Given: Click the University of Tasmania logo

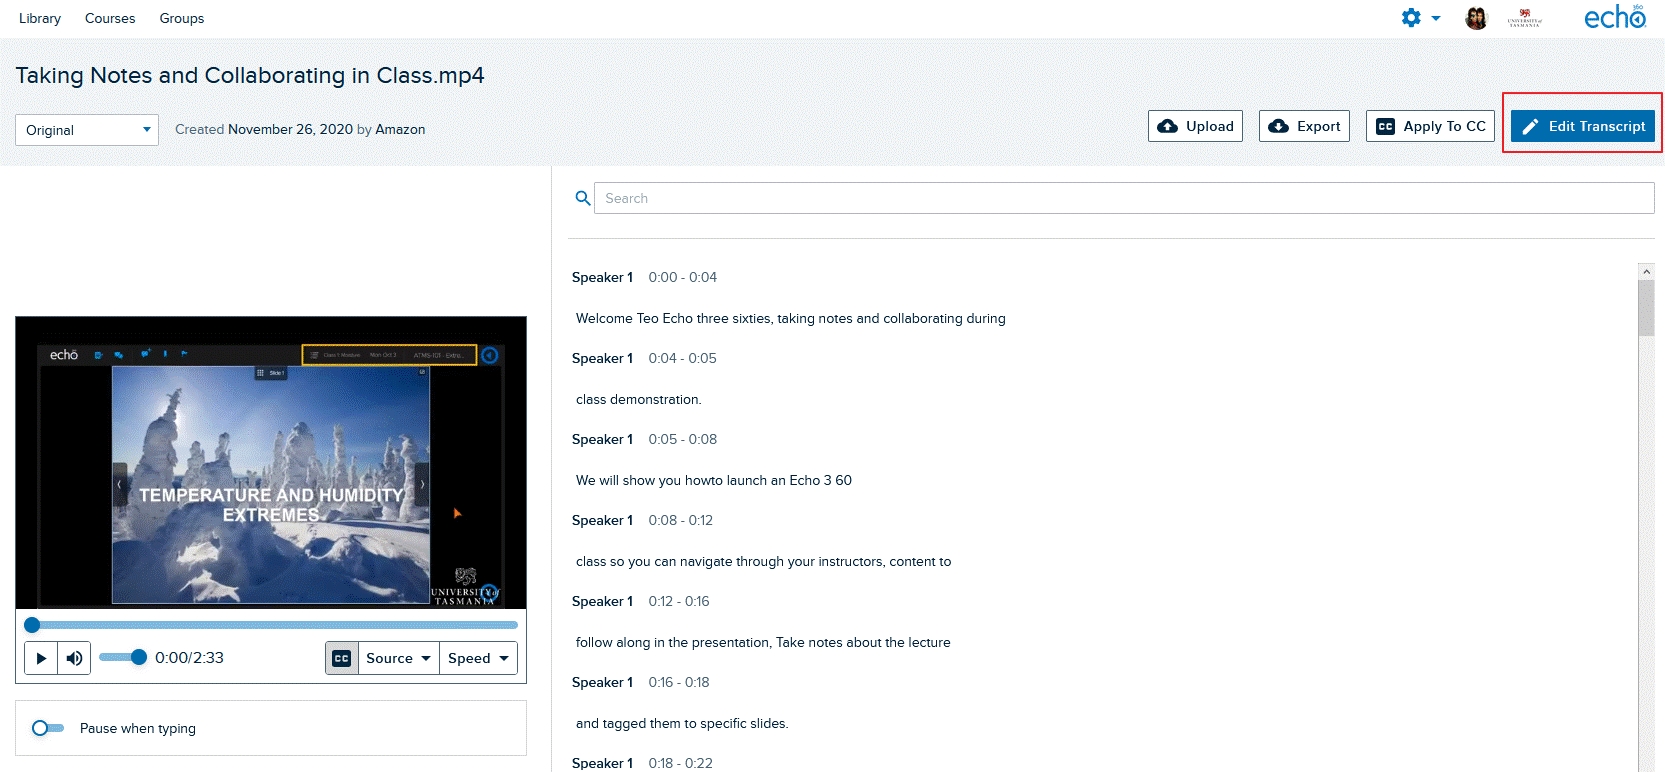Looking at the screenshot, I should click(1525, 18).
